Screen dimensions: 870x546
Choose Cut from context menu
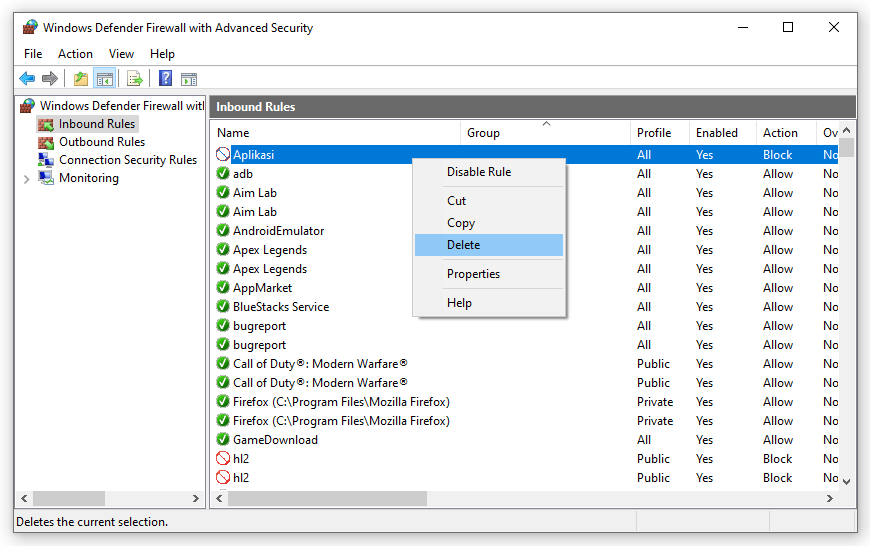click(489, 201)
